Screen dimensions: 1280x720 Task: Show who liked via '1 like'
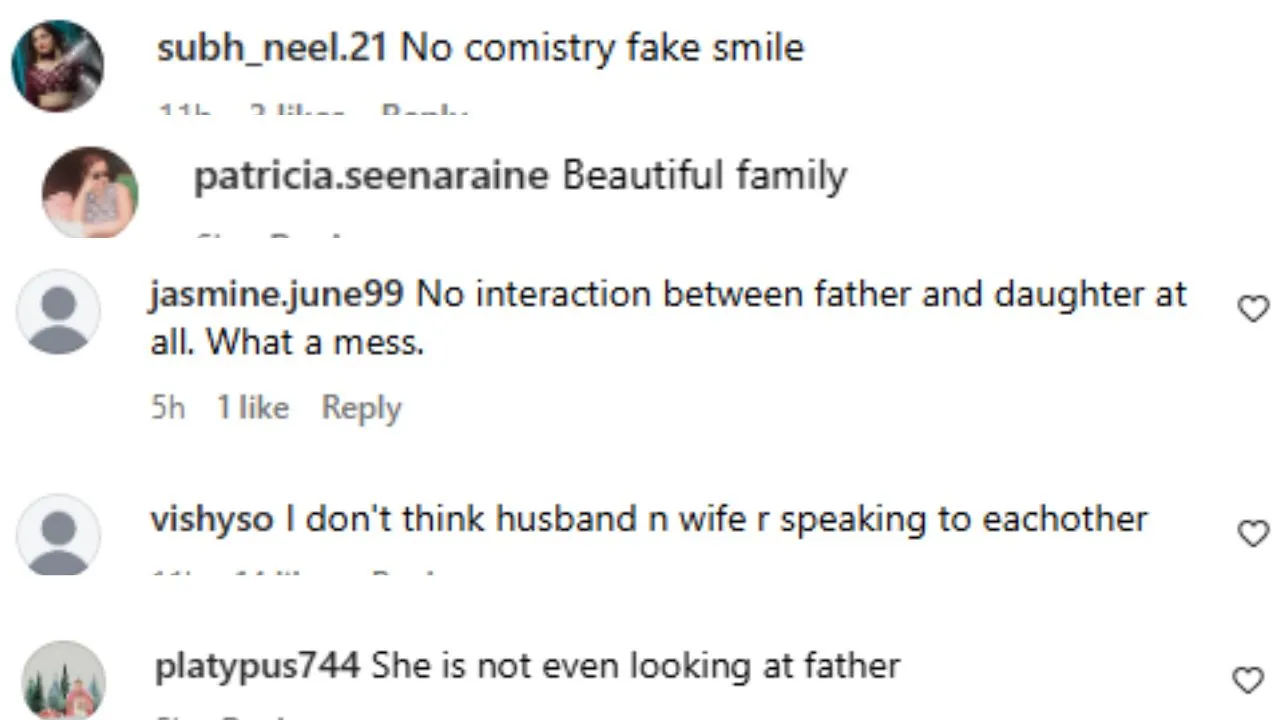pos(253,408)
